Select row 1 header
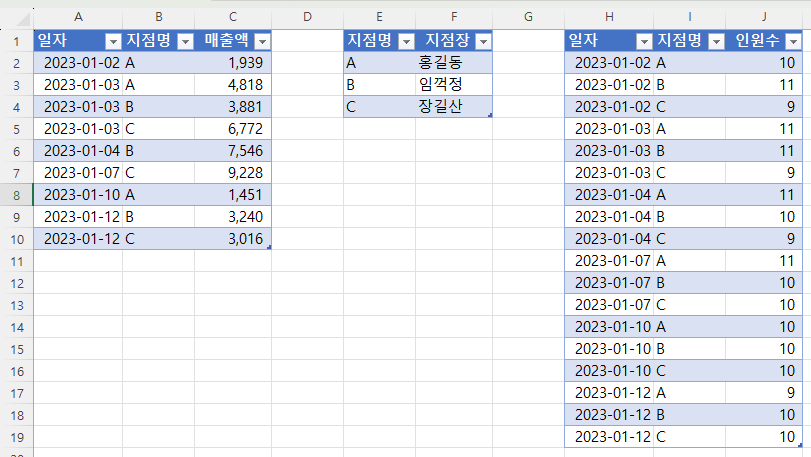The image size is (811, 457). point(17,41)
